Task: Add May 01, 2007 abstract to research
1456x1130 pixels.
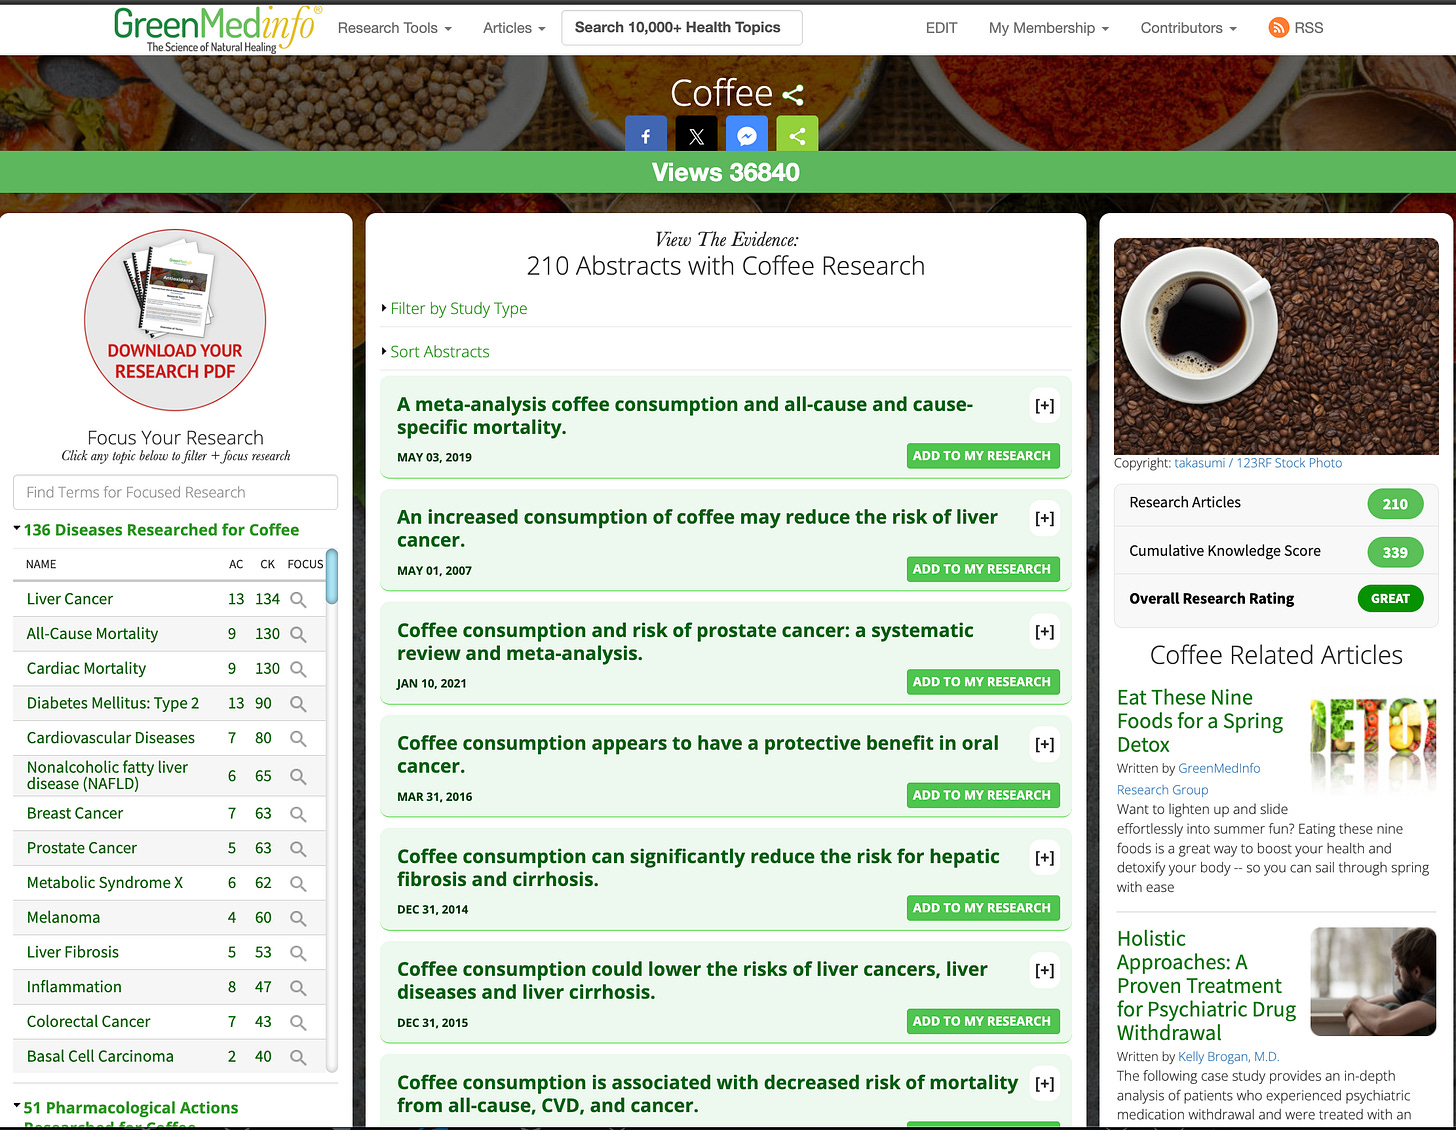Action: click(x=982, y=569)
